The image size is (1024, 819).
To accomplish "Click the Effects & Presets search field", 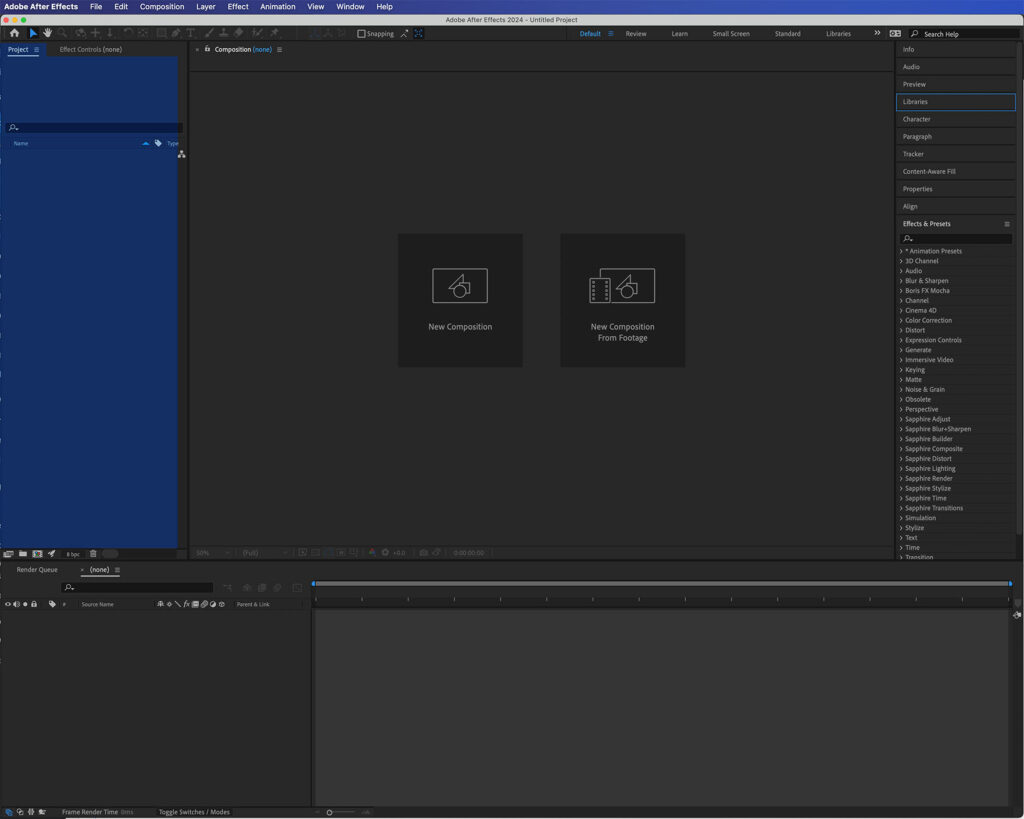I will pos(956,239).
